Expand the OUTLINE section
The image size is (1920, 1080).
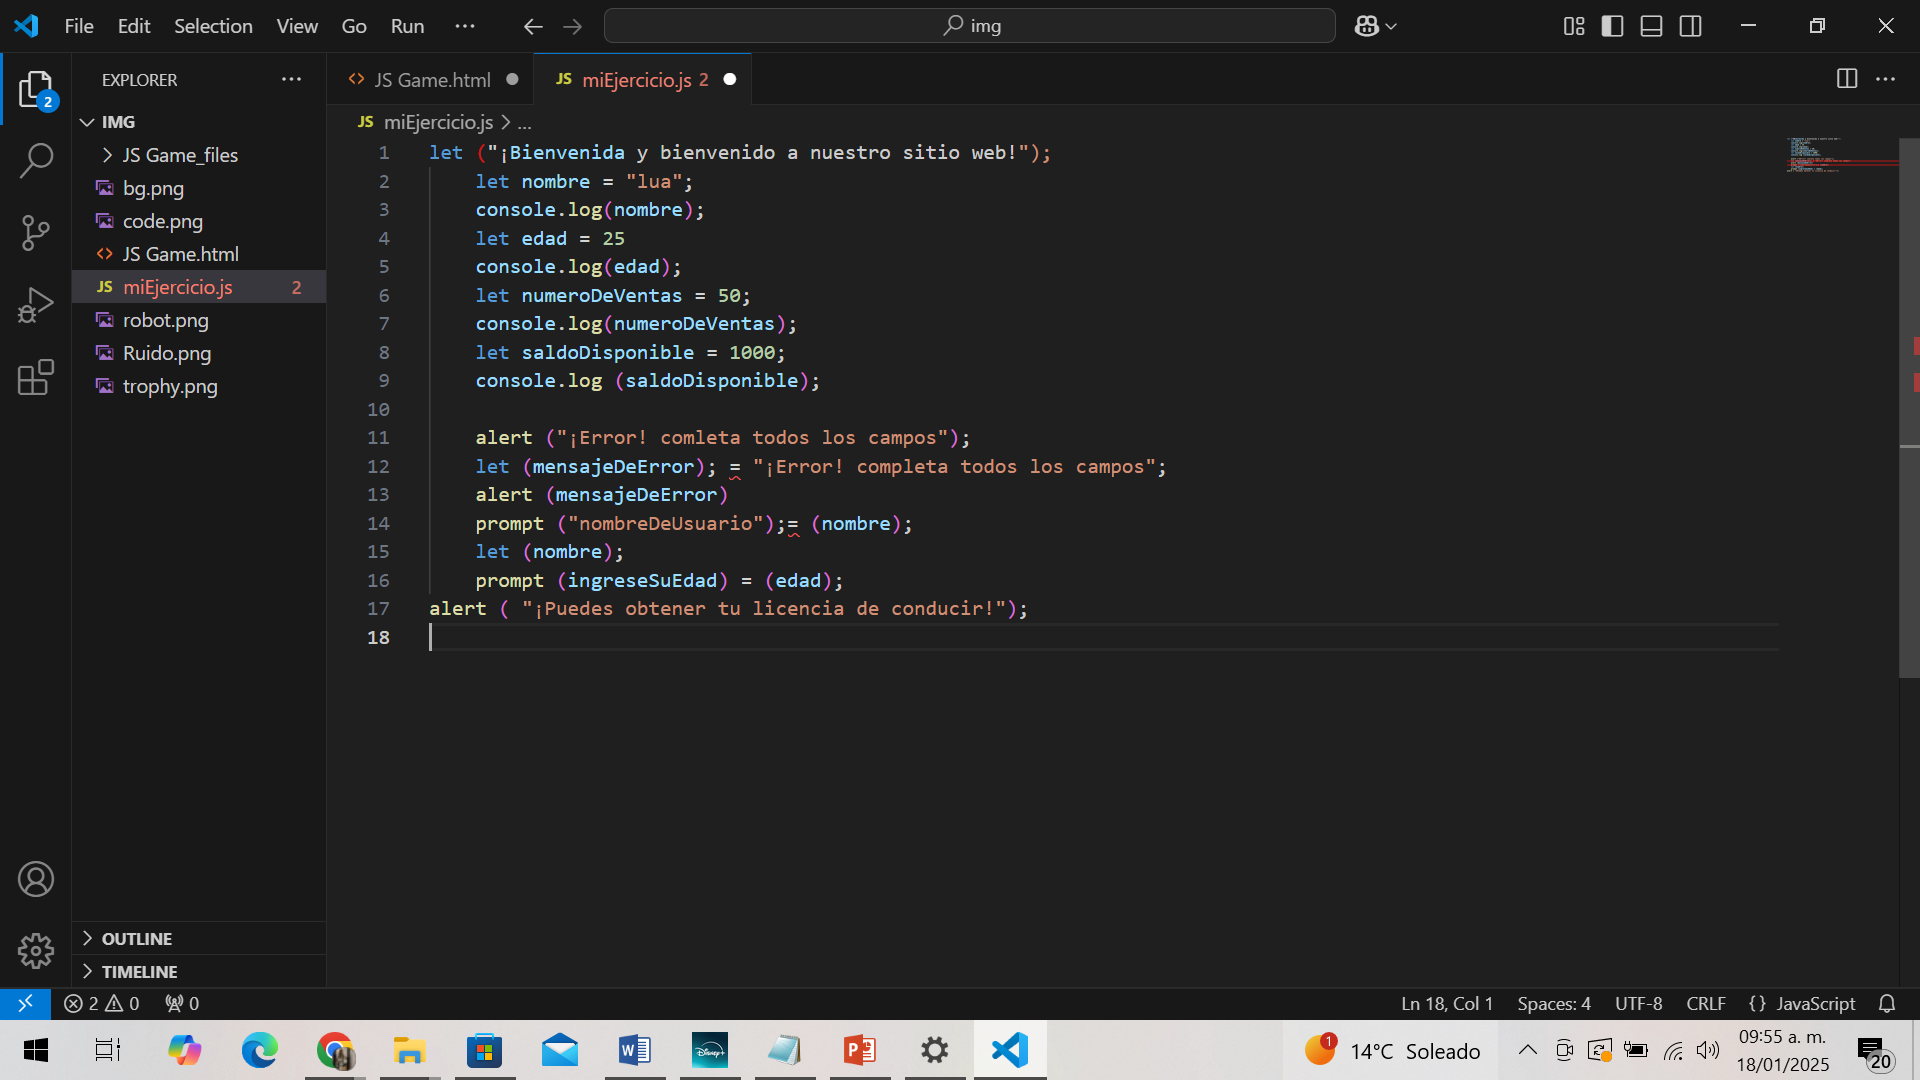[x=199, y=938]
